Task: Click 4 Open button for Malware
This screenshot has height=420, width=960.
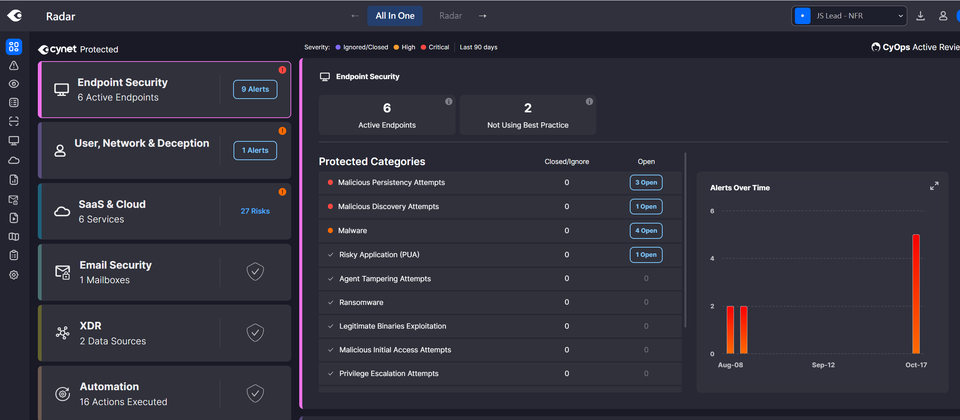Action: point(645,231)
